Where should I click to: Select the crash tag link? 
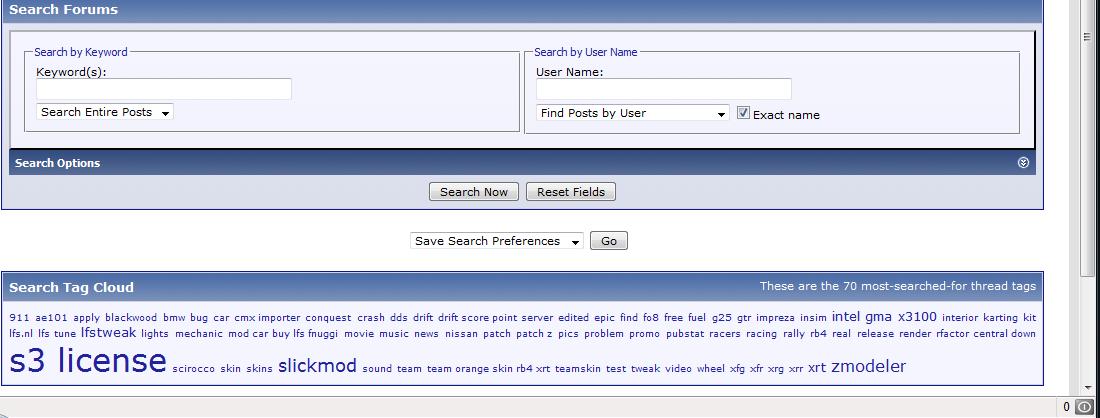(371, 318)
